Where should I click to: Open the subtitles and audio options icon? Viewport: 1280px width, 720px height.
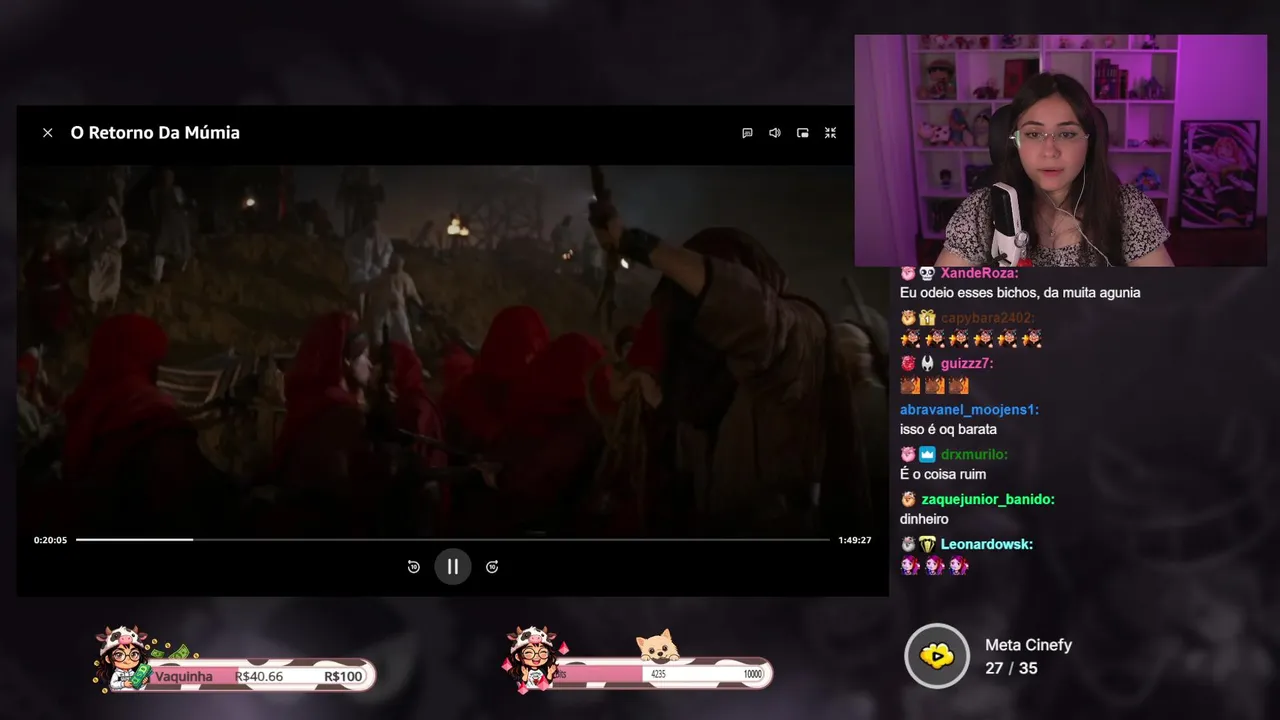747,133
